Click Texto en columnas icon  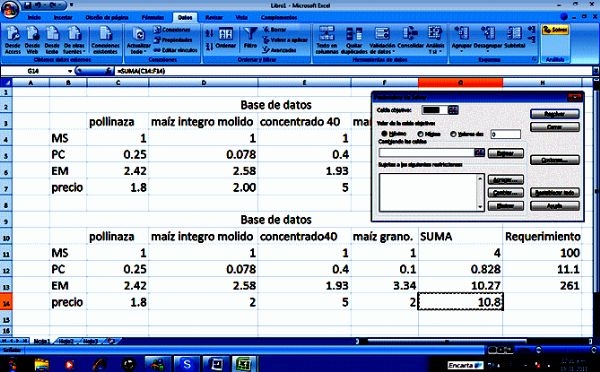pos(326,40)
